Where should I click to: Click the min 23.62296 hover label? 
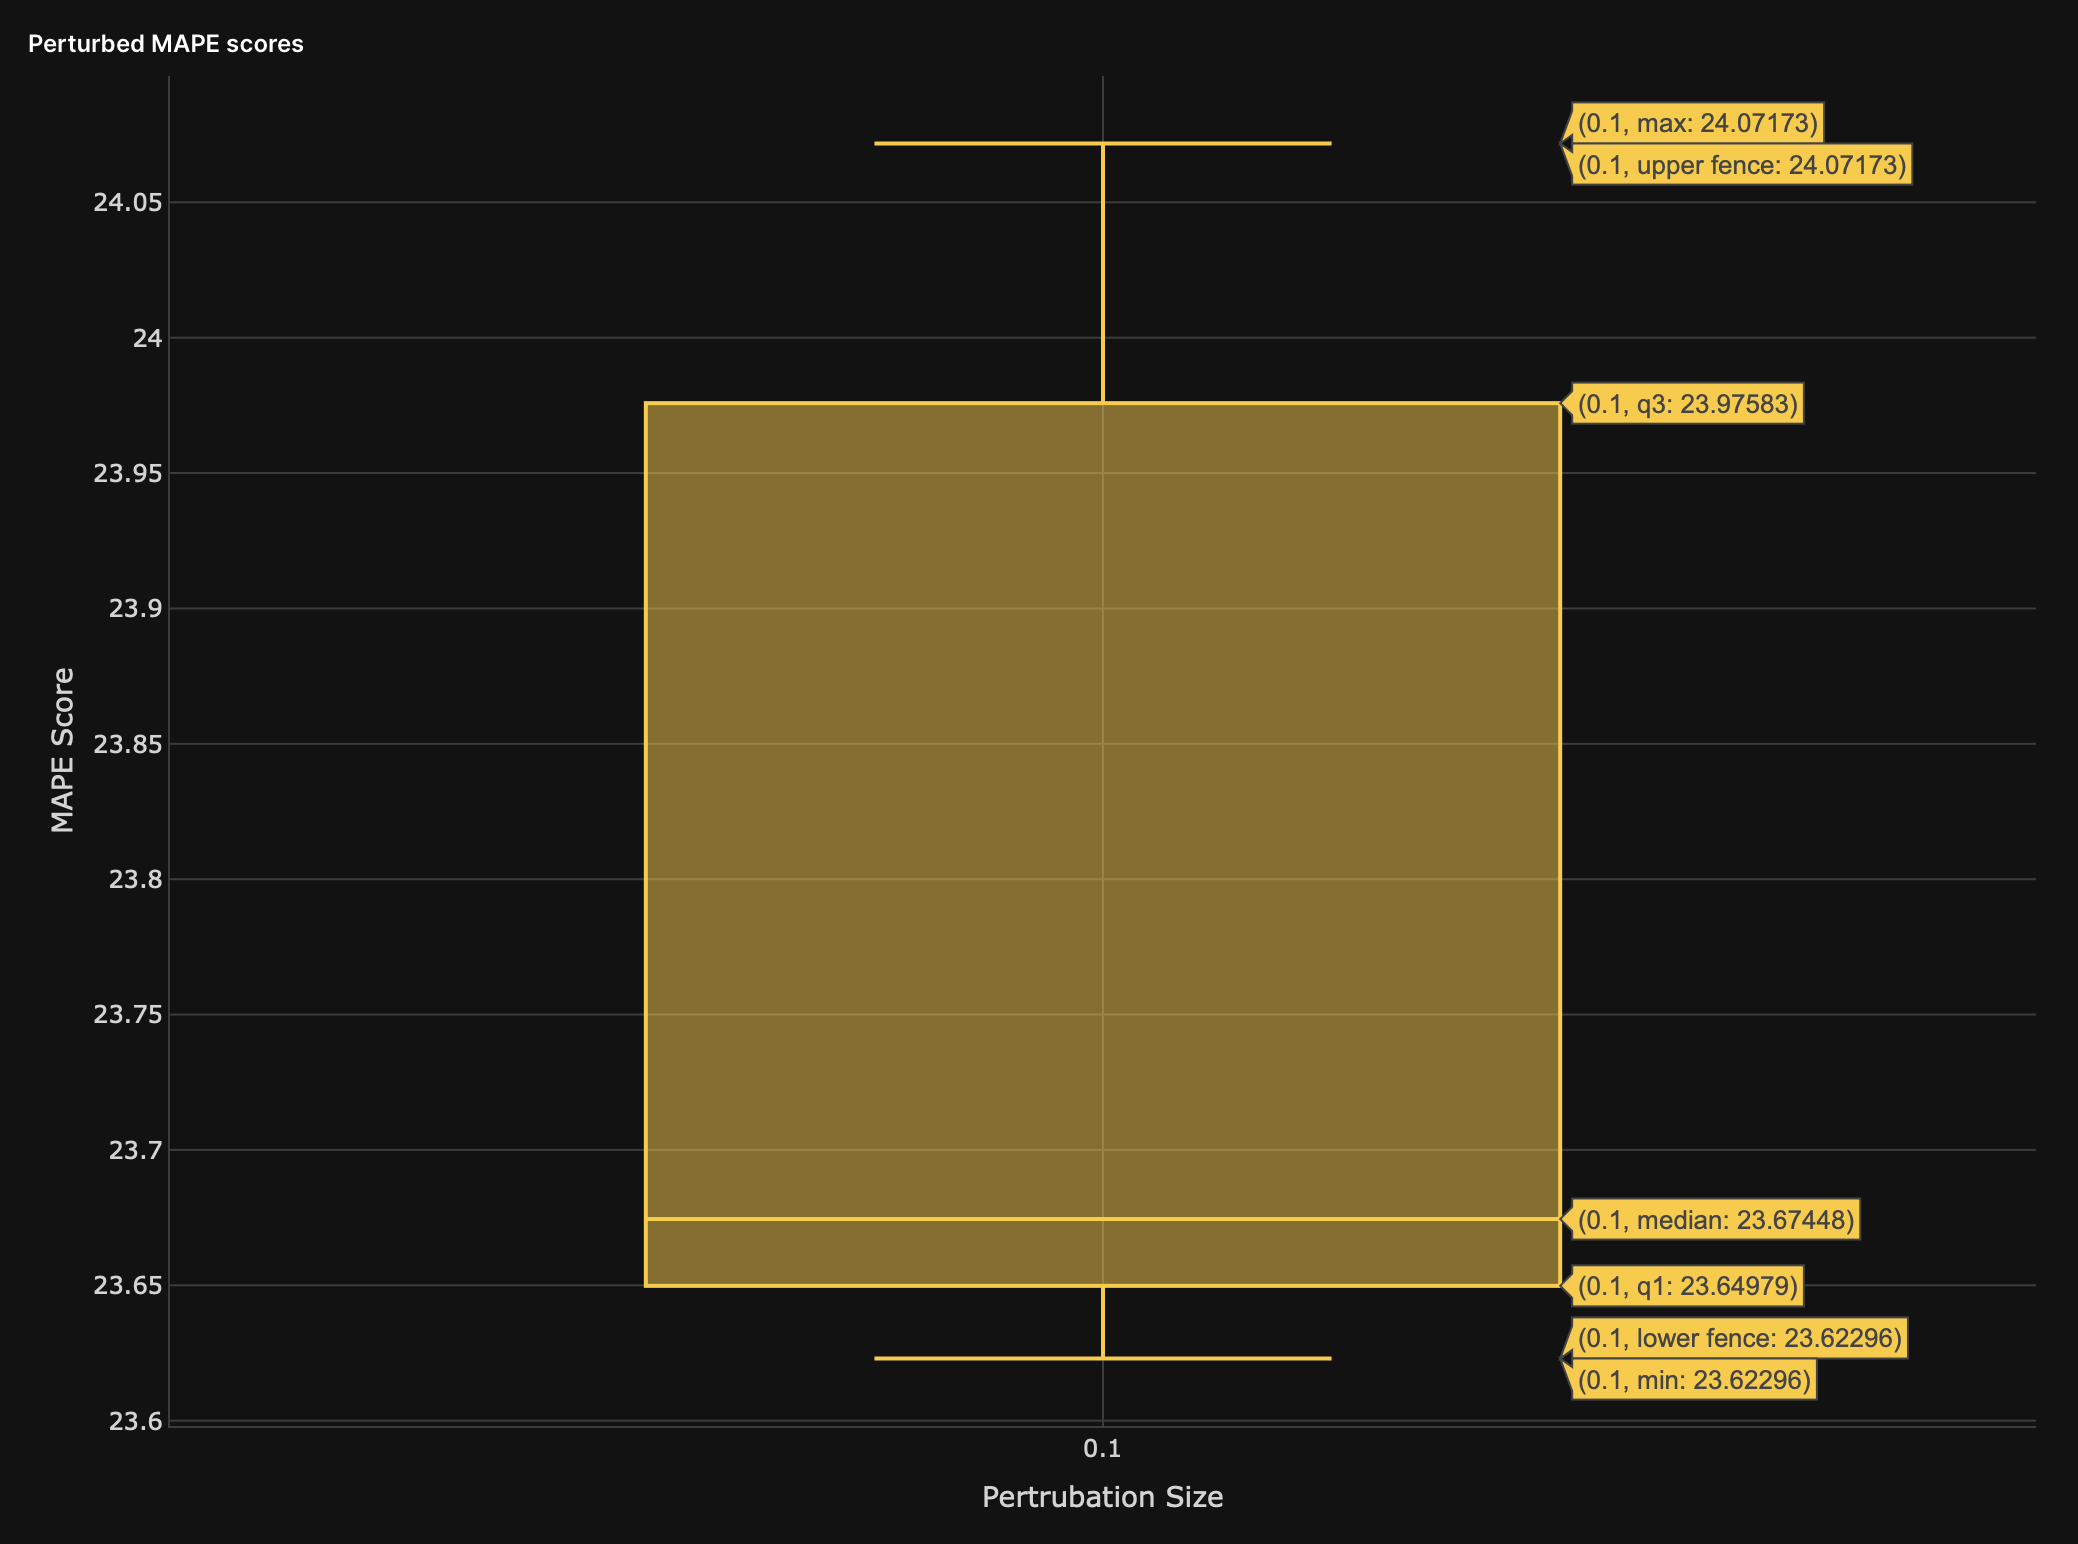coord(1693,1381)
